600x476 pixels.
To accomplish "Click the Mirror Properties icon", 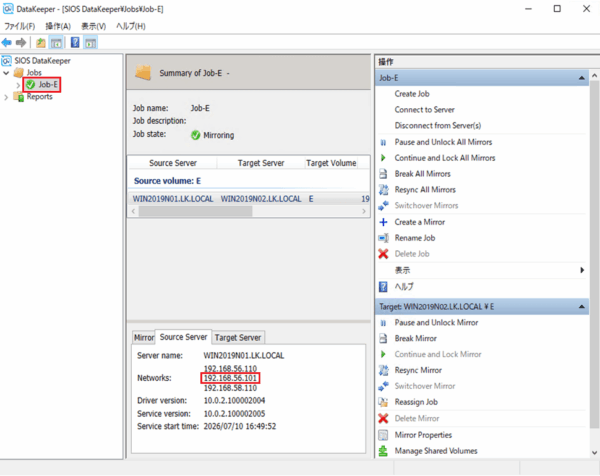I will (383, 435).
